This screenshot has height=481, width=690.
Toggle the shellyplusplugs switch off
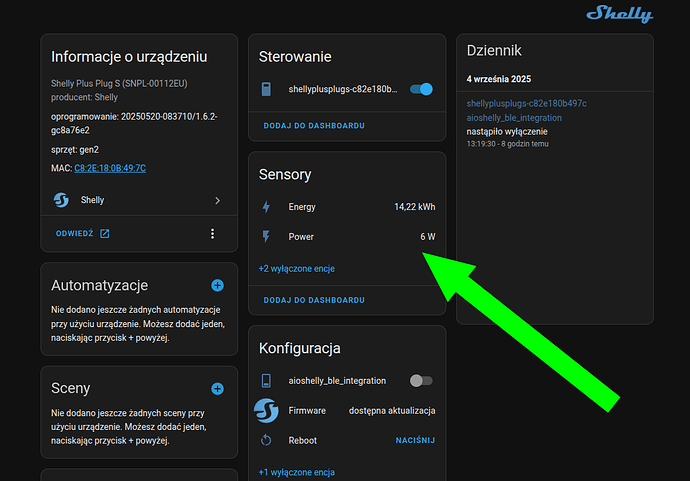[x=421, y=89]
